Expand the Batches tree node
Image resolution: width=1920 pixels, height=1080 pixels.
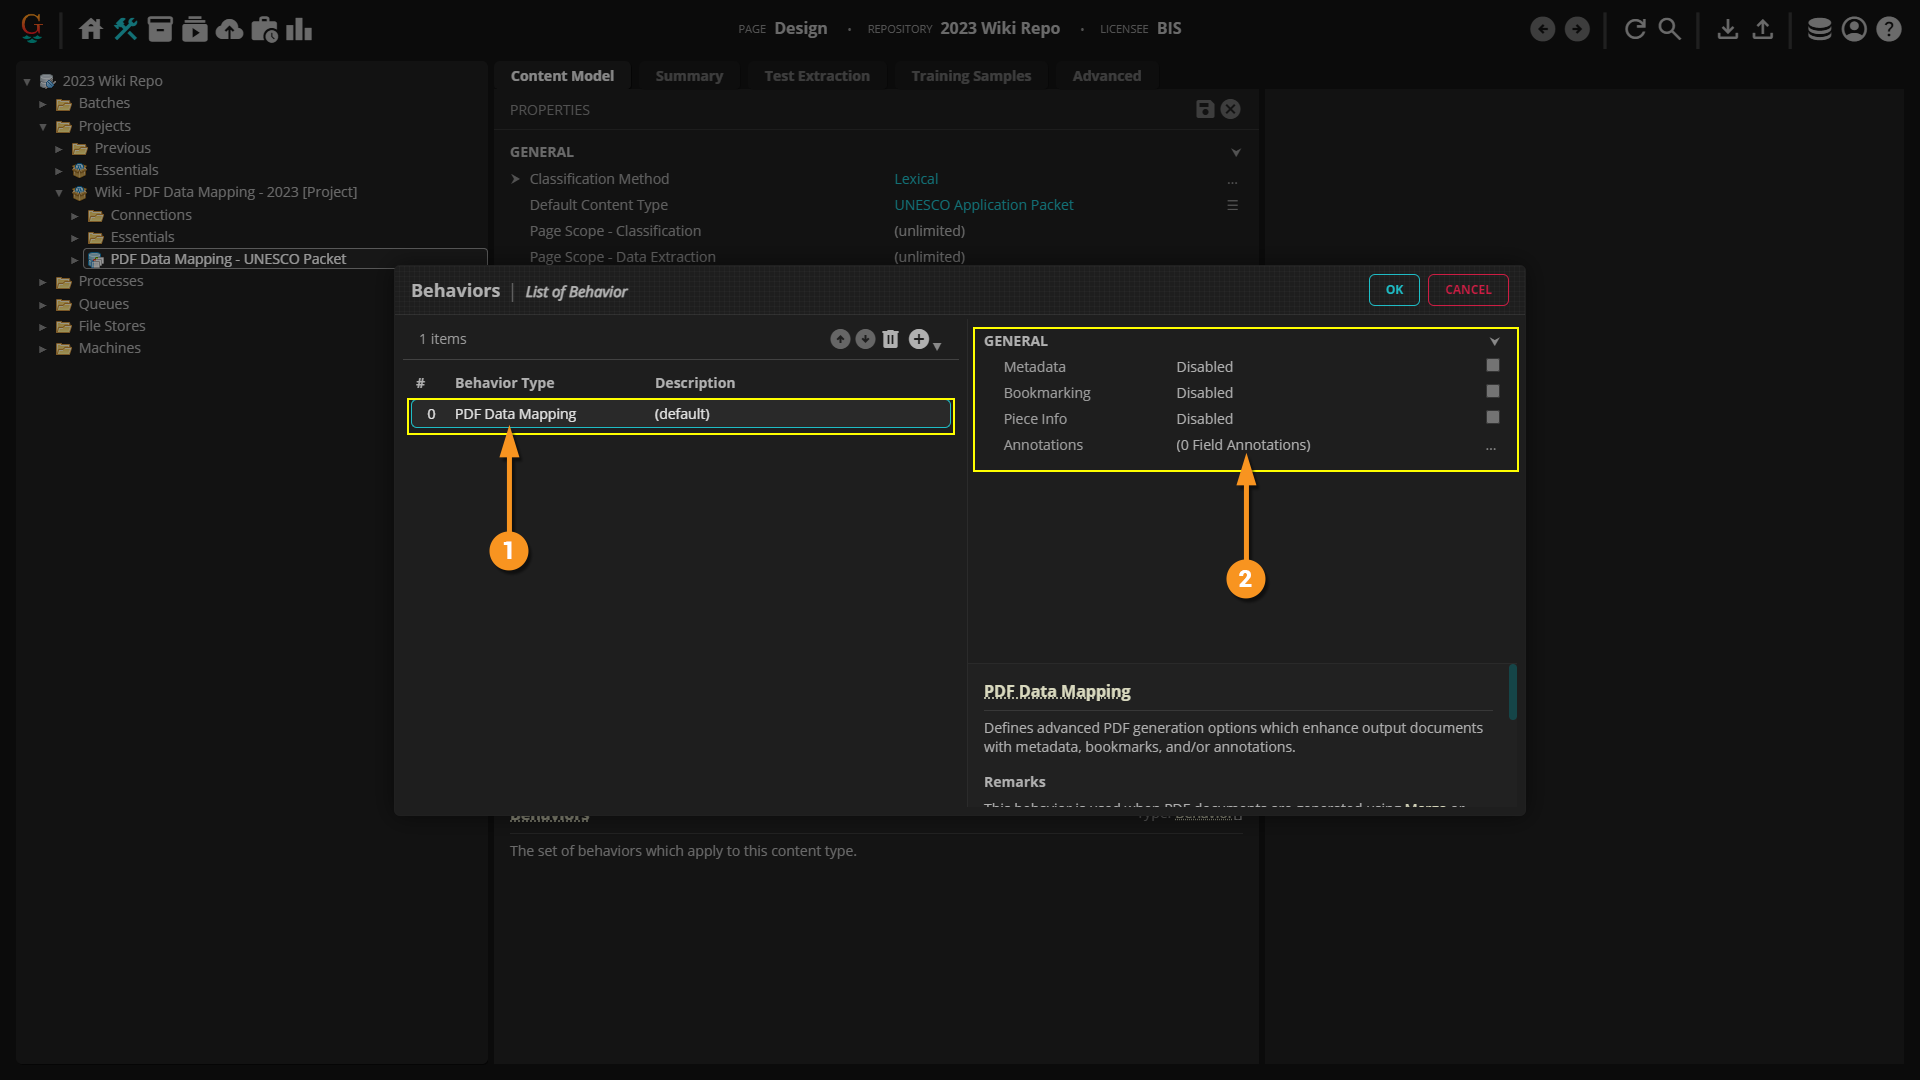click(x=43, y=104)
